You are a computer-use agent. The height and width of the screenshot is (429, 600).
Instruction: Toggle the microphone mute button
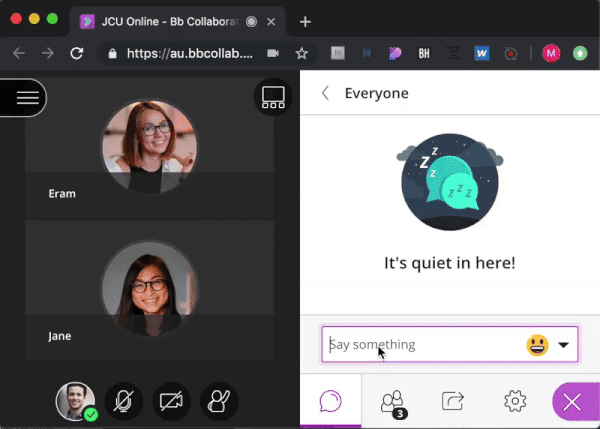click(122, 402)
